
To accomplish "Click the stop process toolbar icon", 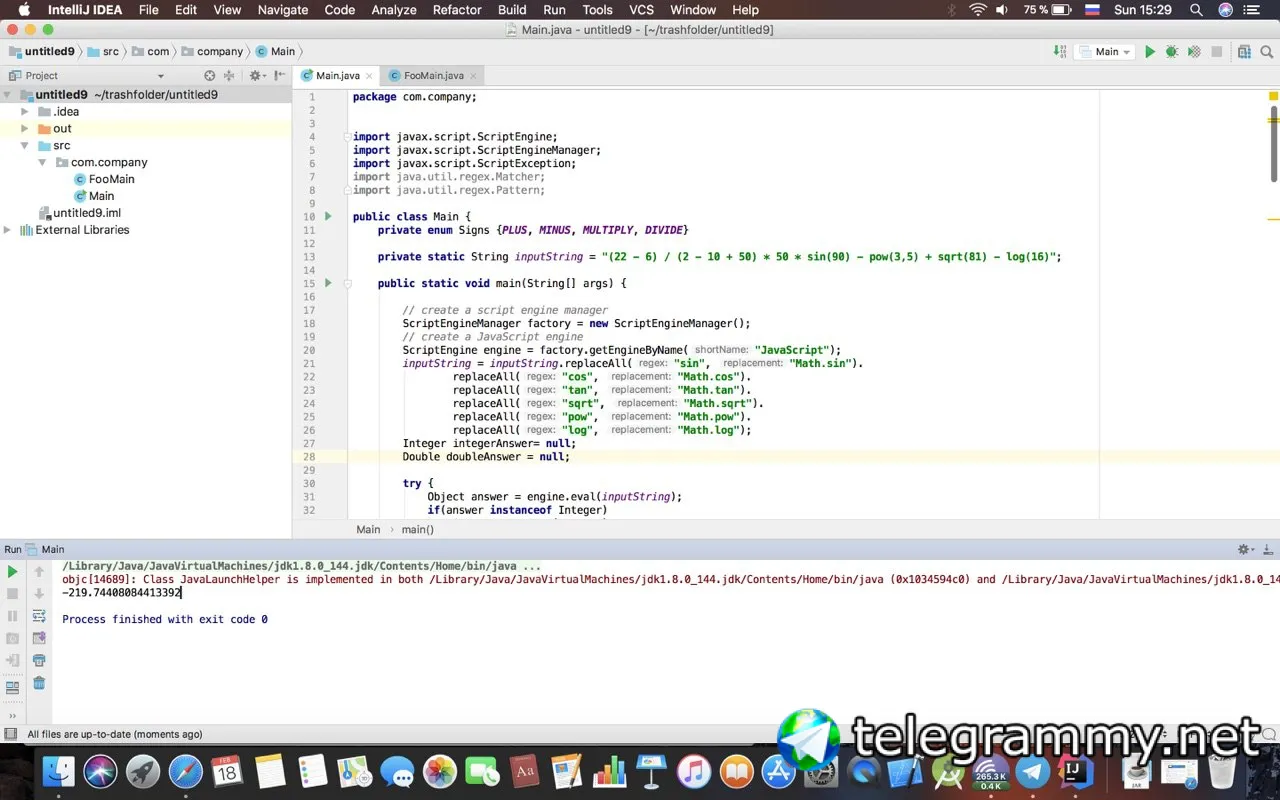I will pos(1217,52).
